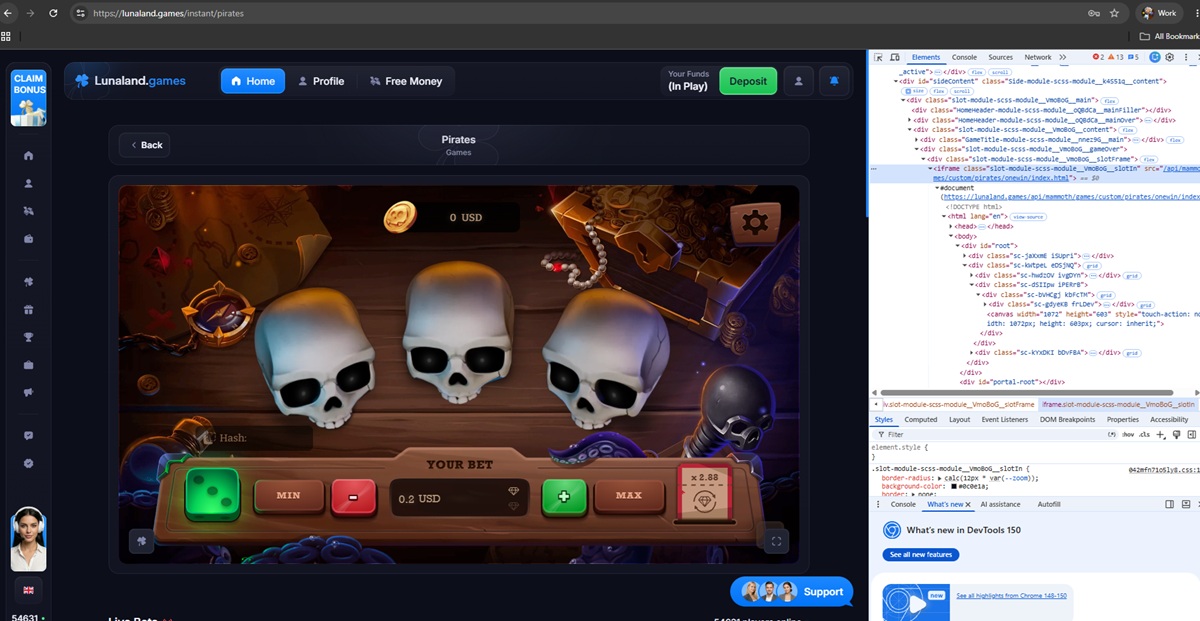Switch to the DevTools Console tab

point(964,57)
